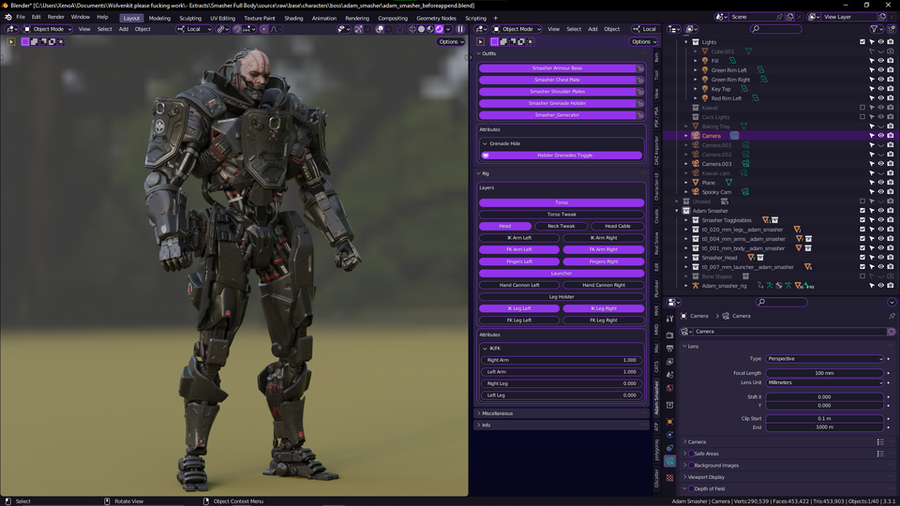The height and width of the screenshot is (506, 900).
Task: Open the Output properties tab icon
Action: pyautogui.click(x=670, y=348)
